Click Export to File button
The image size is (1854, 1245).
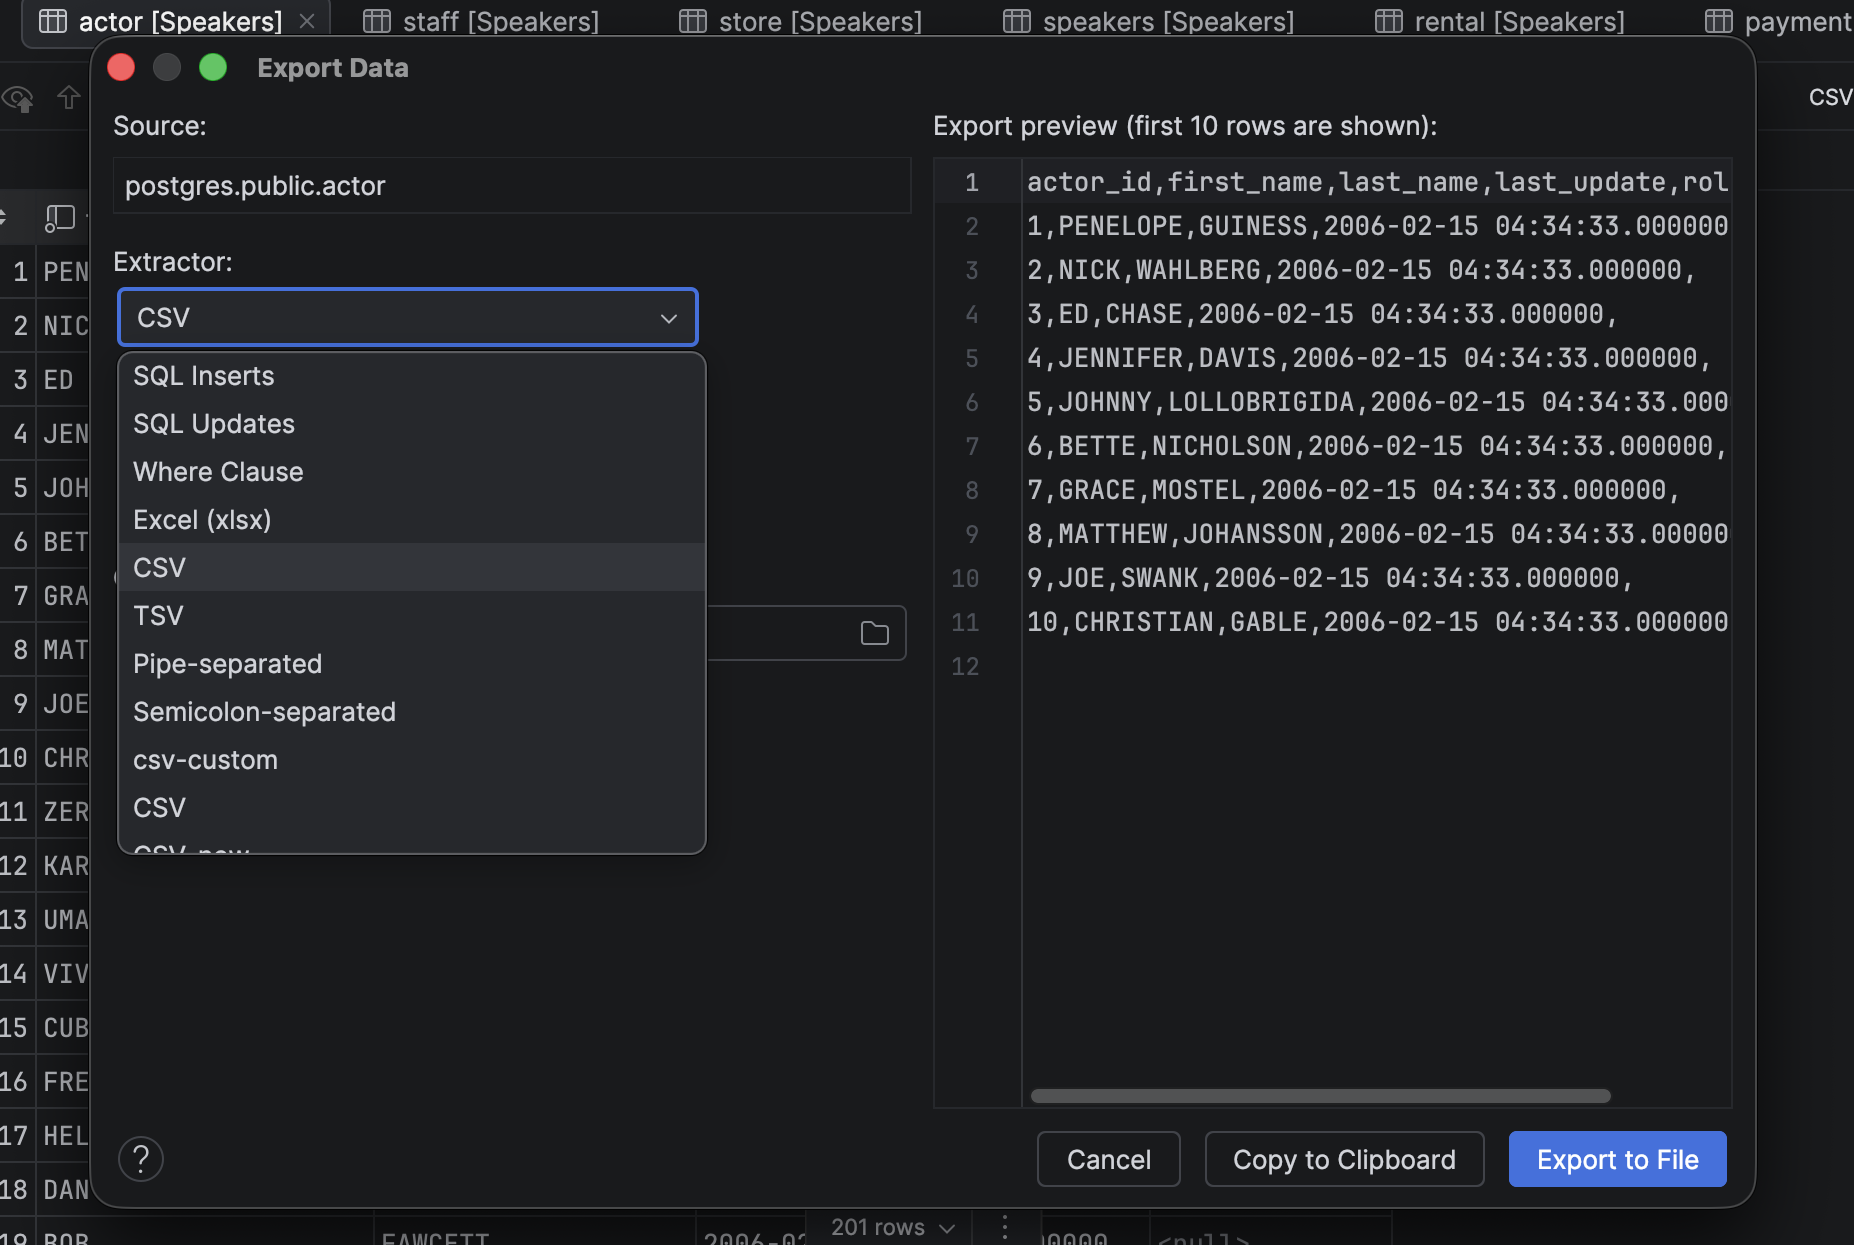[1617, 1159]
